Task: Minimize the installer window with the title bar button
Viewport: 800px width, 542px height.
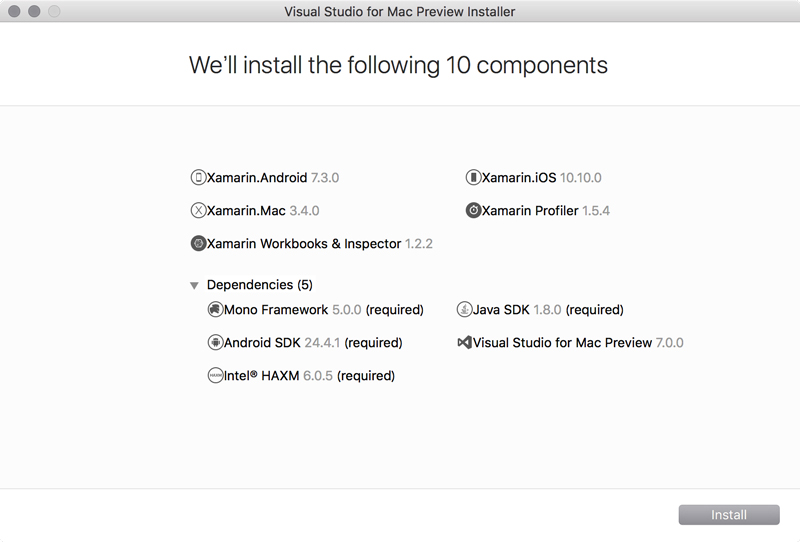Action: [x=34, y=11]
